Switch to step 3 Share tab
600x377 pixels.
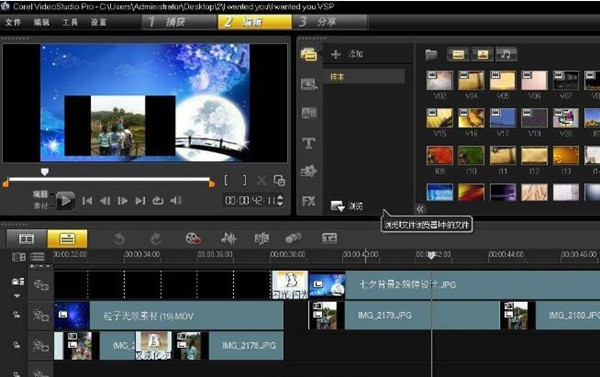tap(330, 22)
